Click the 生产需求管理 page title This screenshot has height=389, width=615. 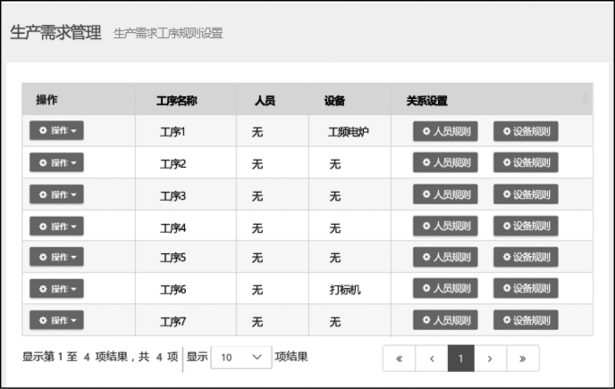[x=56, y=32]
